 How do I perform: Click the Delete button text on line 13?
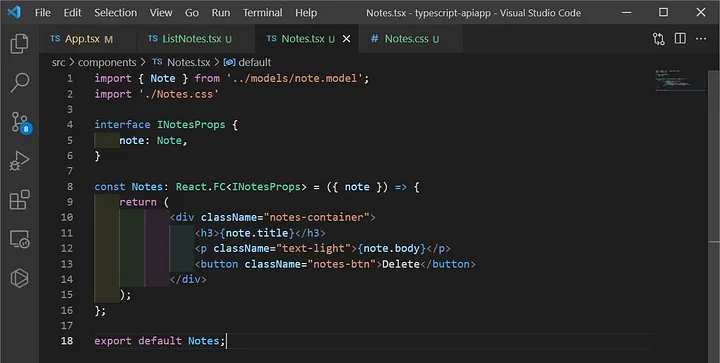click(x=401, y=264)
